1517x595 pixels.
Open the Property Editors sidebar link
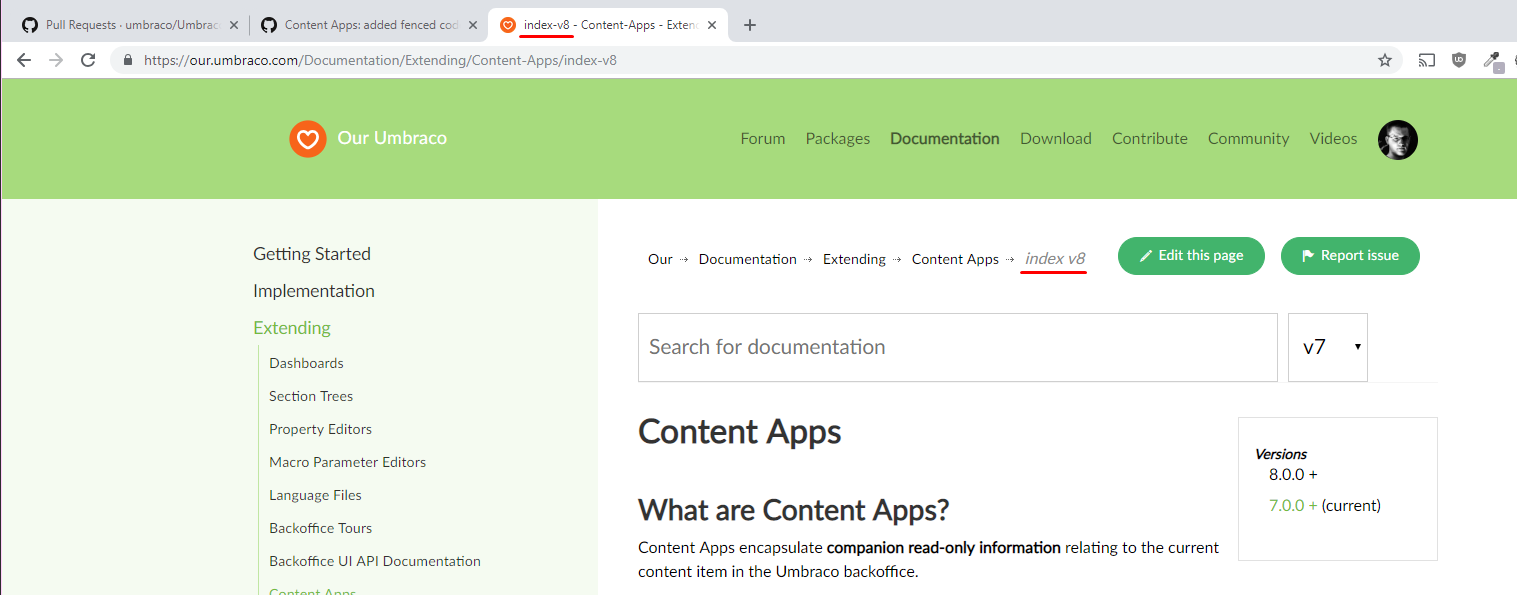[x=320, y=428]
